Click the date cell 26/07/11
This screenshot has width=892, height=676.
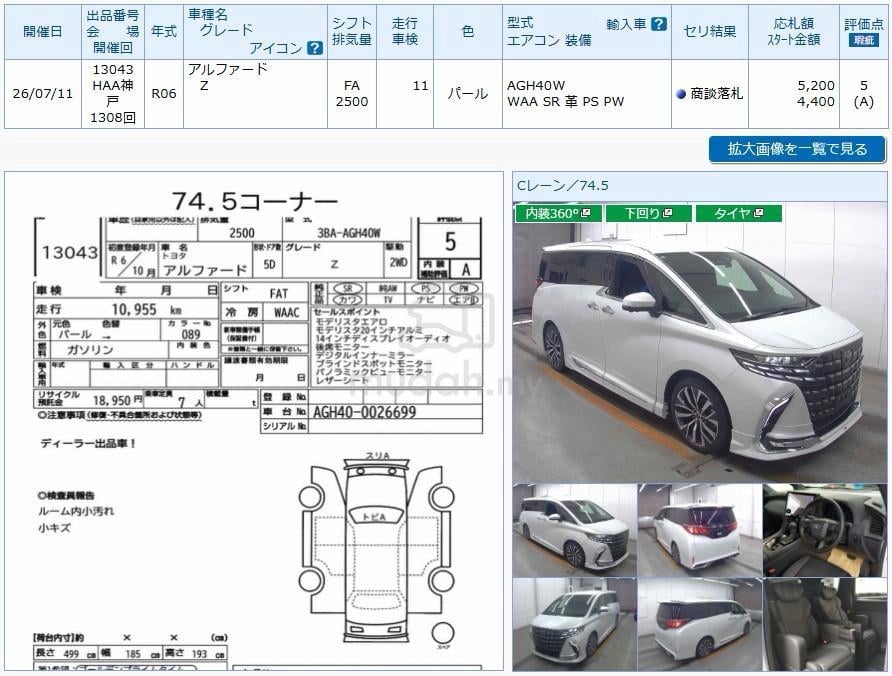pos(43,94)
